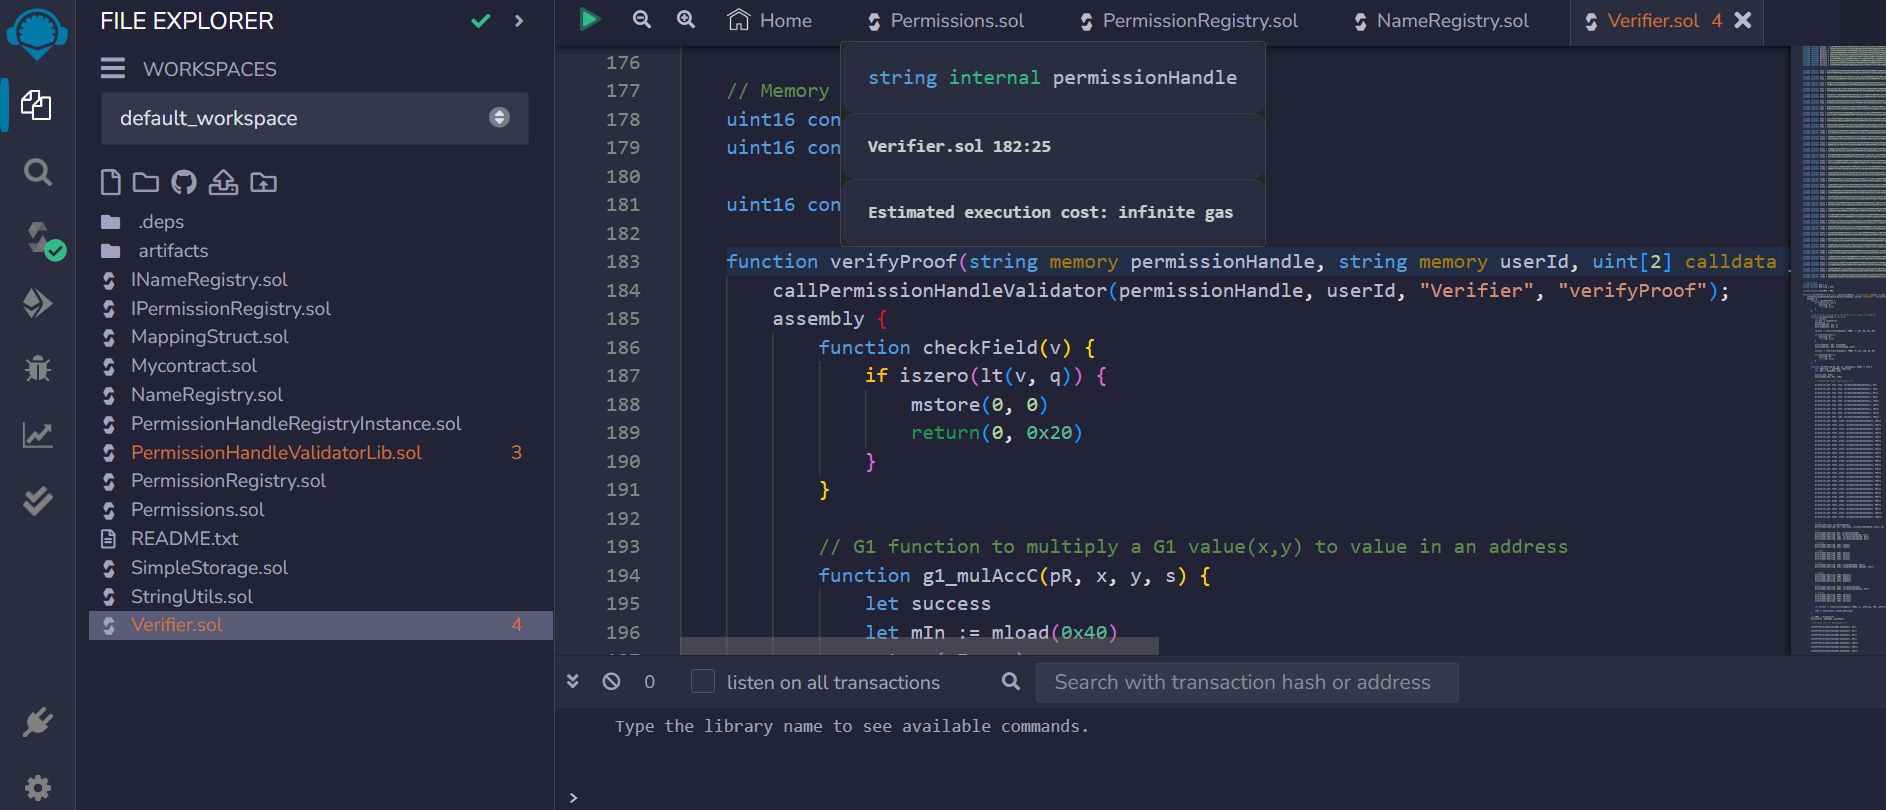This screenshot has height=810, width=1886.
Task: Click editor horizontal scrollbar
Action: [x=919, y=646]
